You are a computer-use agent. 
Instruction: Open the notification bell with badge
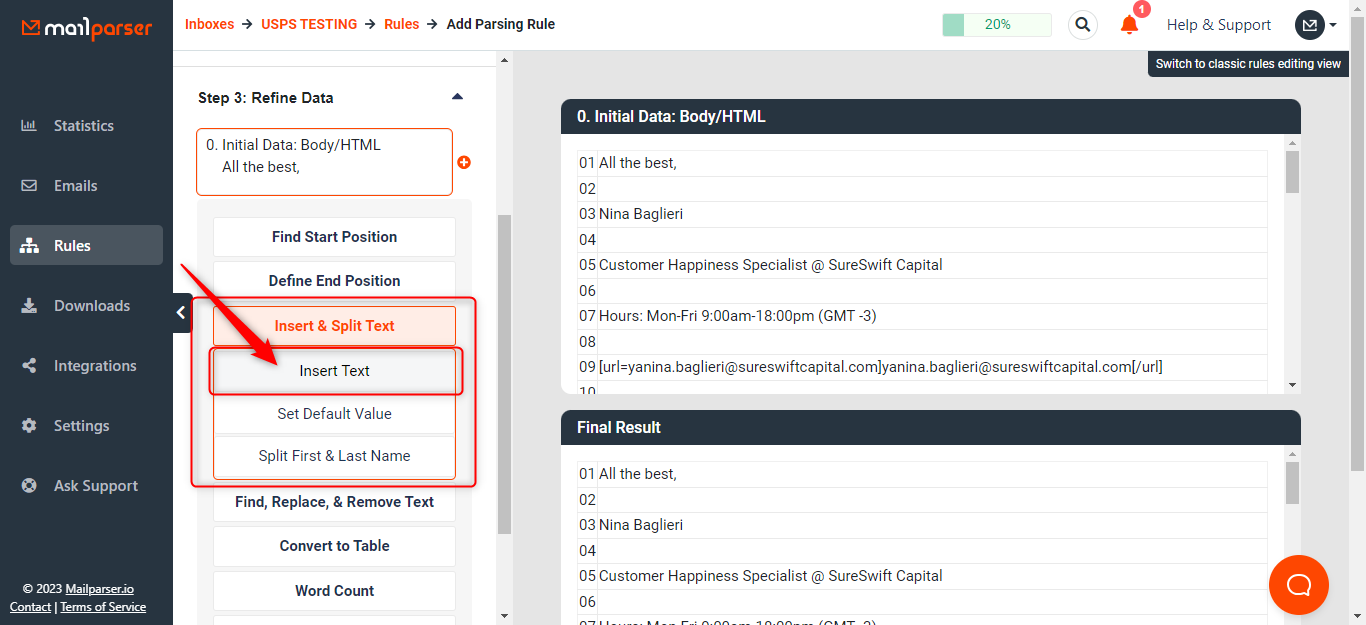pyautogui.click(x=1129, y=25)
